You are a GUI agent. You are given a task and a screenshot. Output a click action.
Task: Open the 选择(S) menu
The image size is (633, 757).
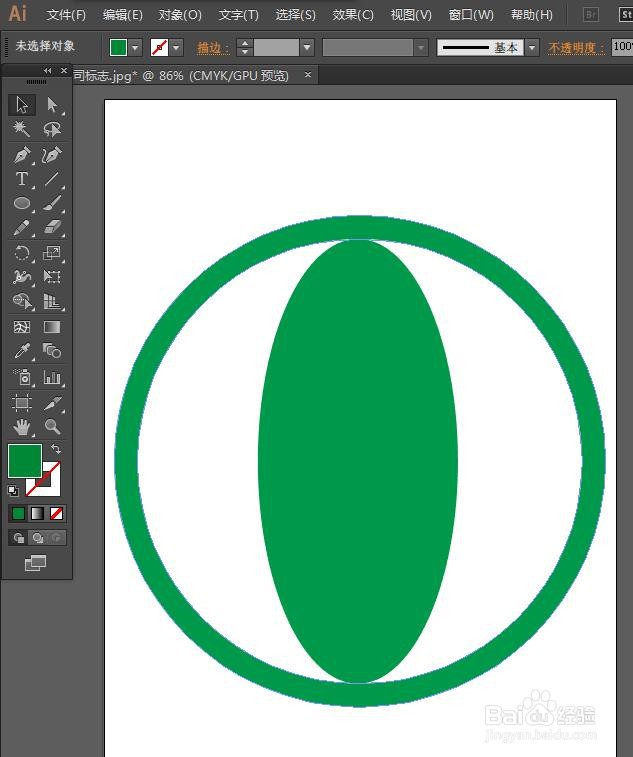295,15
